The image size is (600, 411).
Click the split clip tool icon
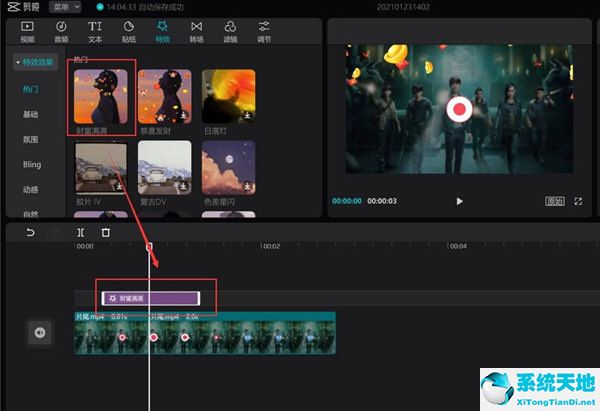point(81,232)
